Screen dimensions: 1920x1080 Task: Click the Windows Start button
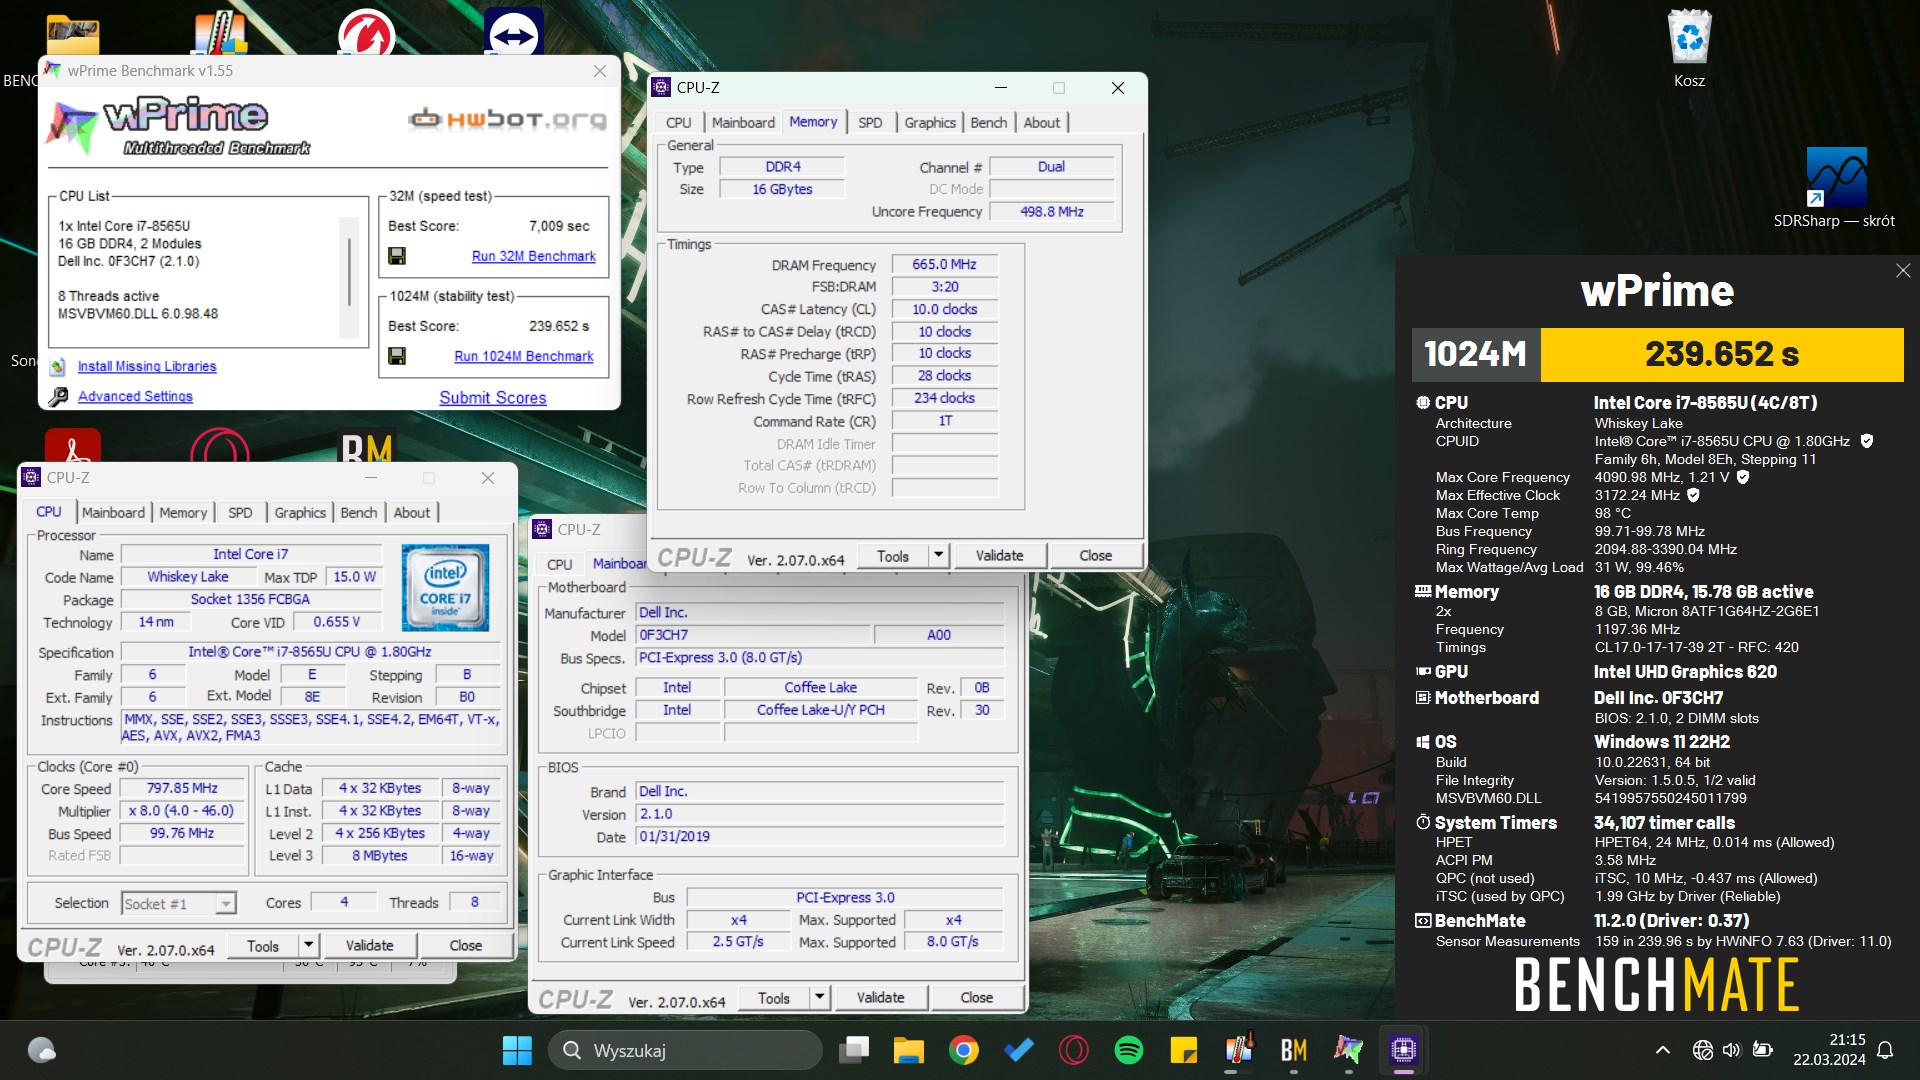(x=517, y=1050)
